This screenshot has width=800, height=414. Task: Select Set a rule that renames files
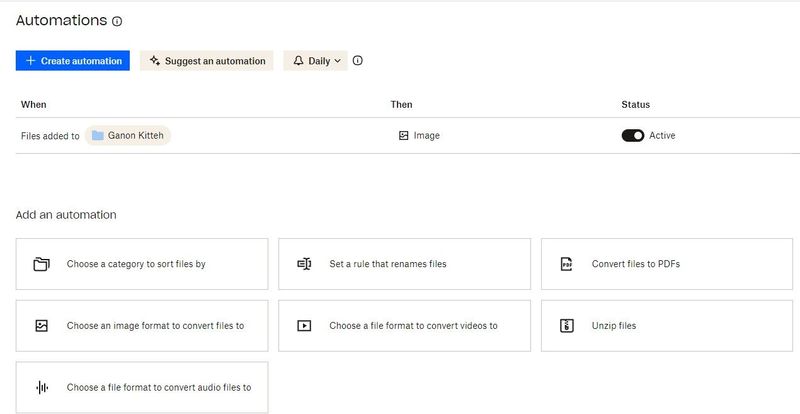404,264
